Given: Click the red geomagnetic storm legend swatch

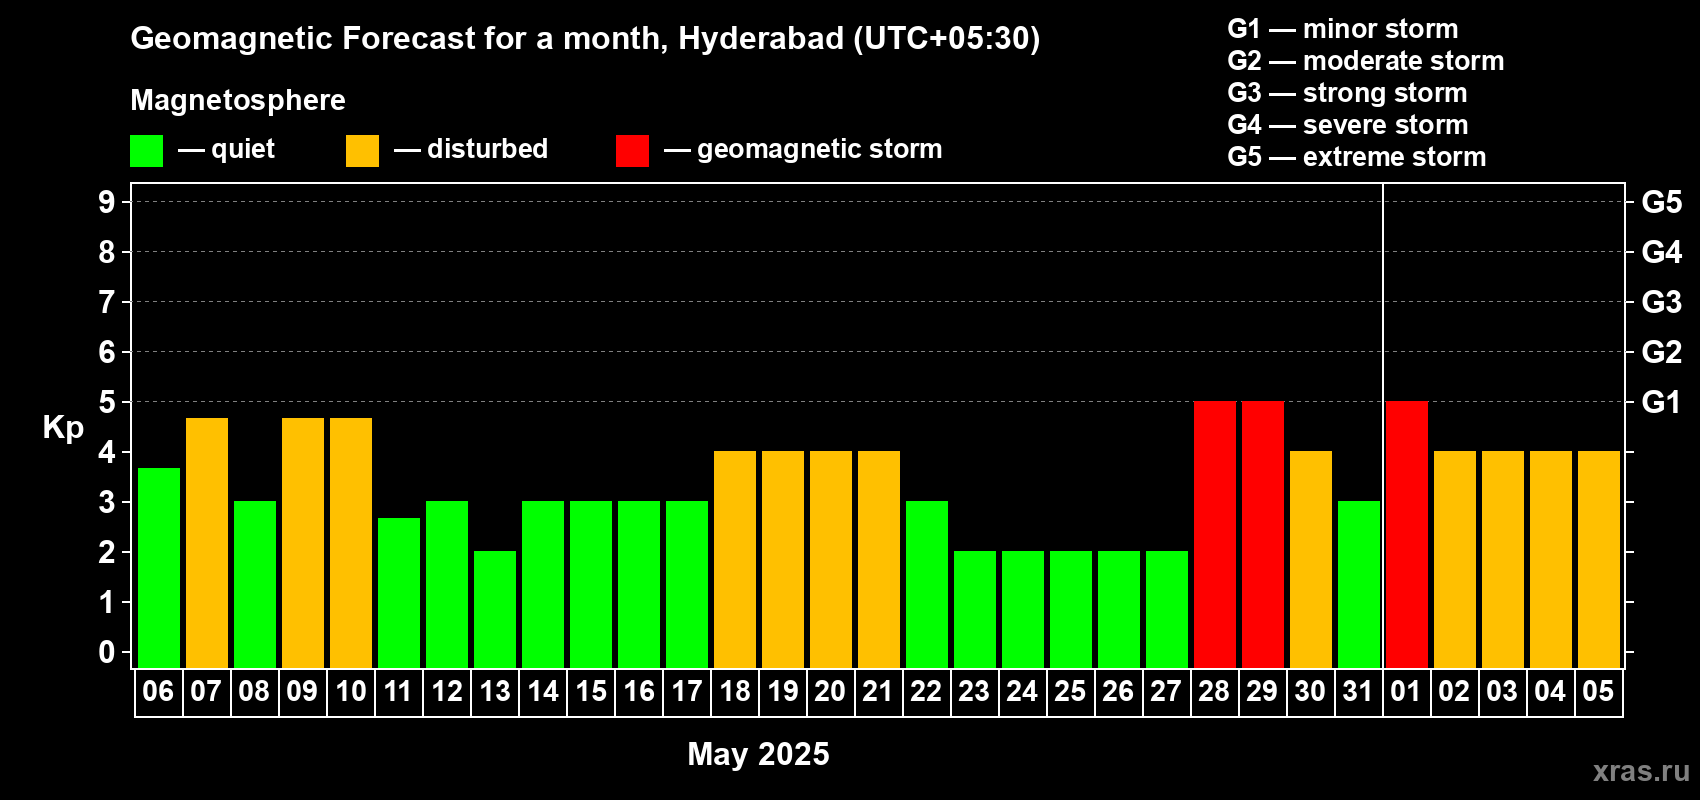Looking at the screenshot, I should click(x=632, y=151).
